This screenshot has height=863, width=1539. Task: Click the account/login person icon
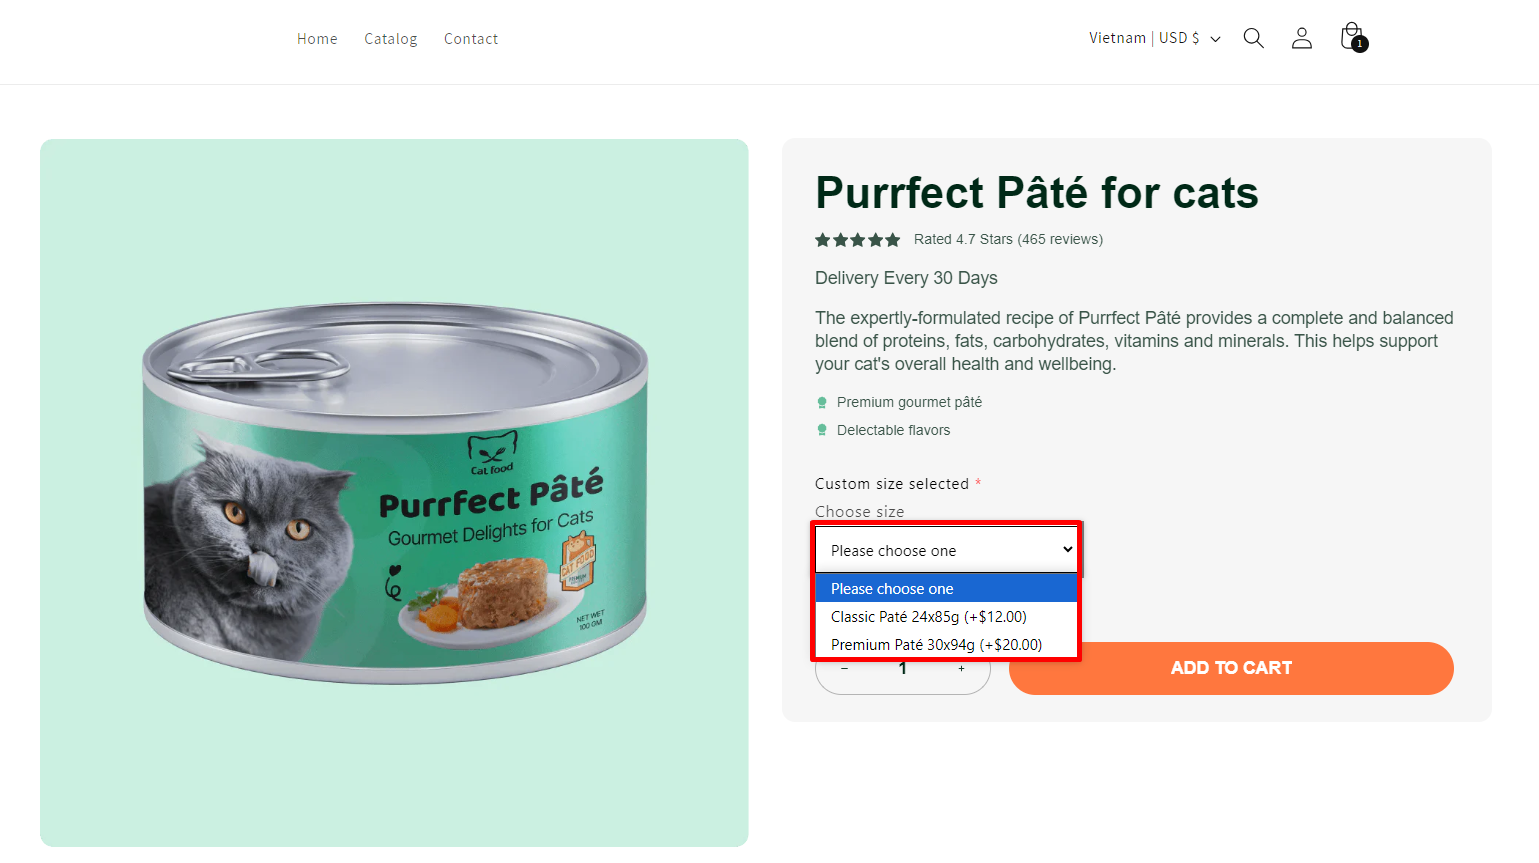(1301, 37)
